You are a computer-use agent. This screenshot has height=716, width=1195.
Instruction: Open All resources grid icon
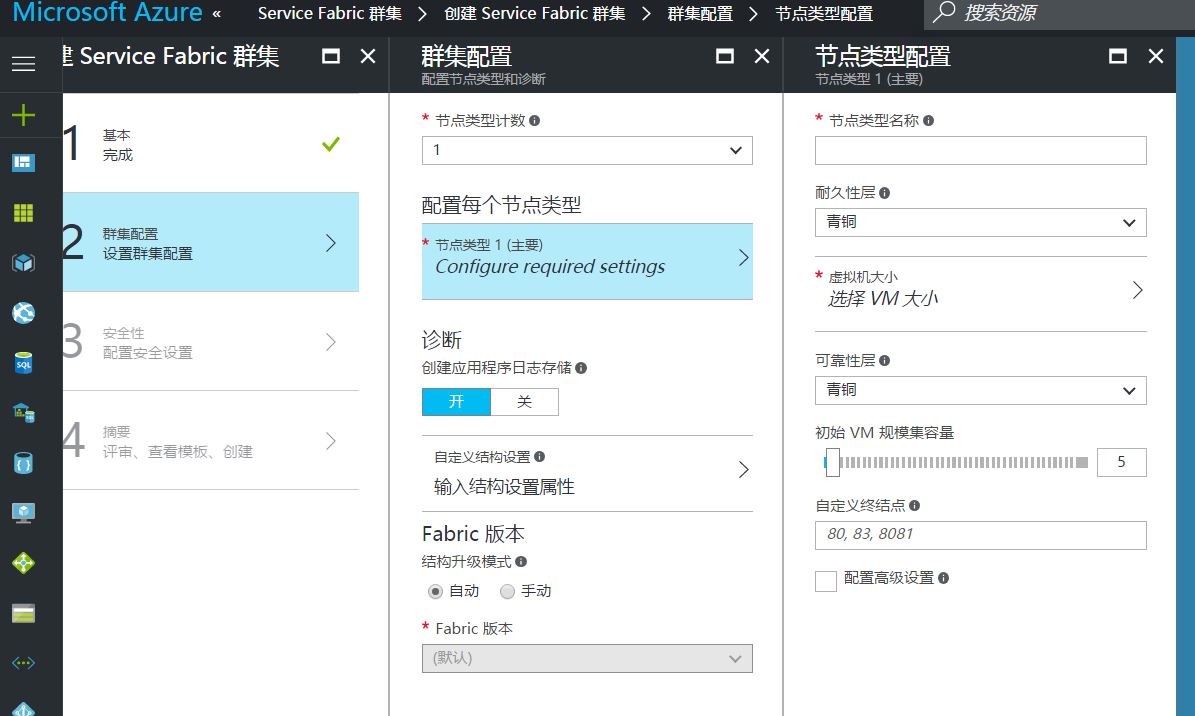point(24,213)
